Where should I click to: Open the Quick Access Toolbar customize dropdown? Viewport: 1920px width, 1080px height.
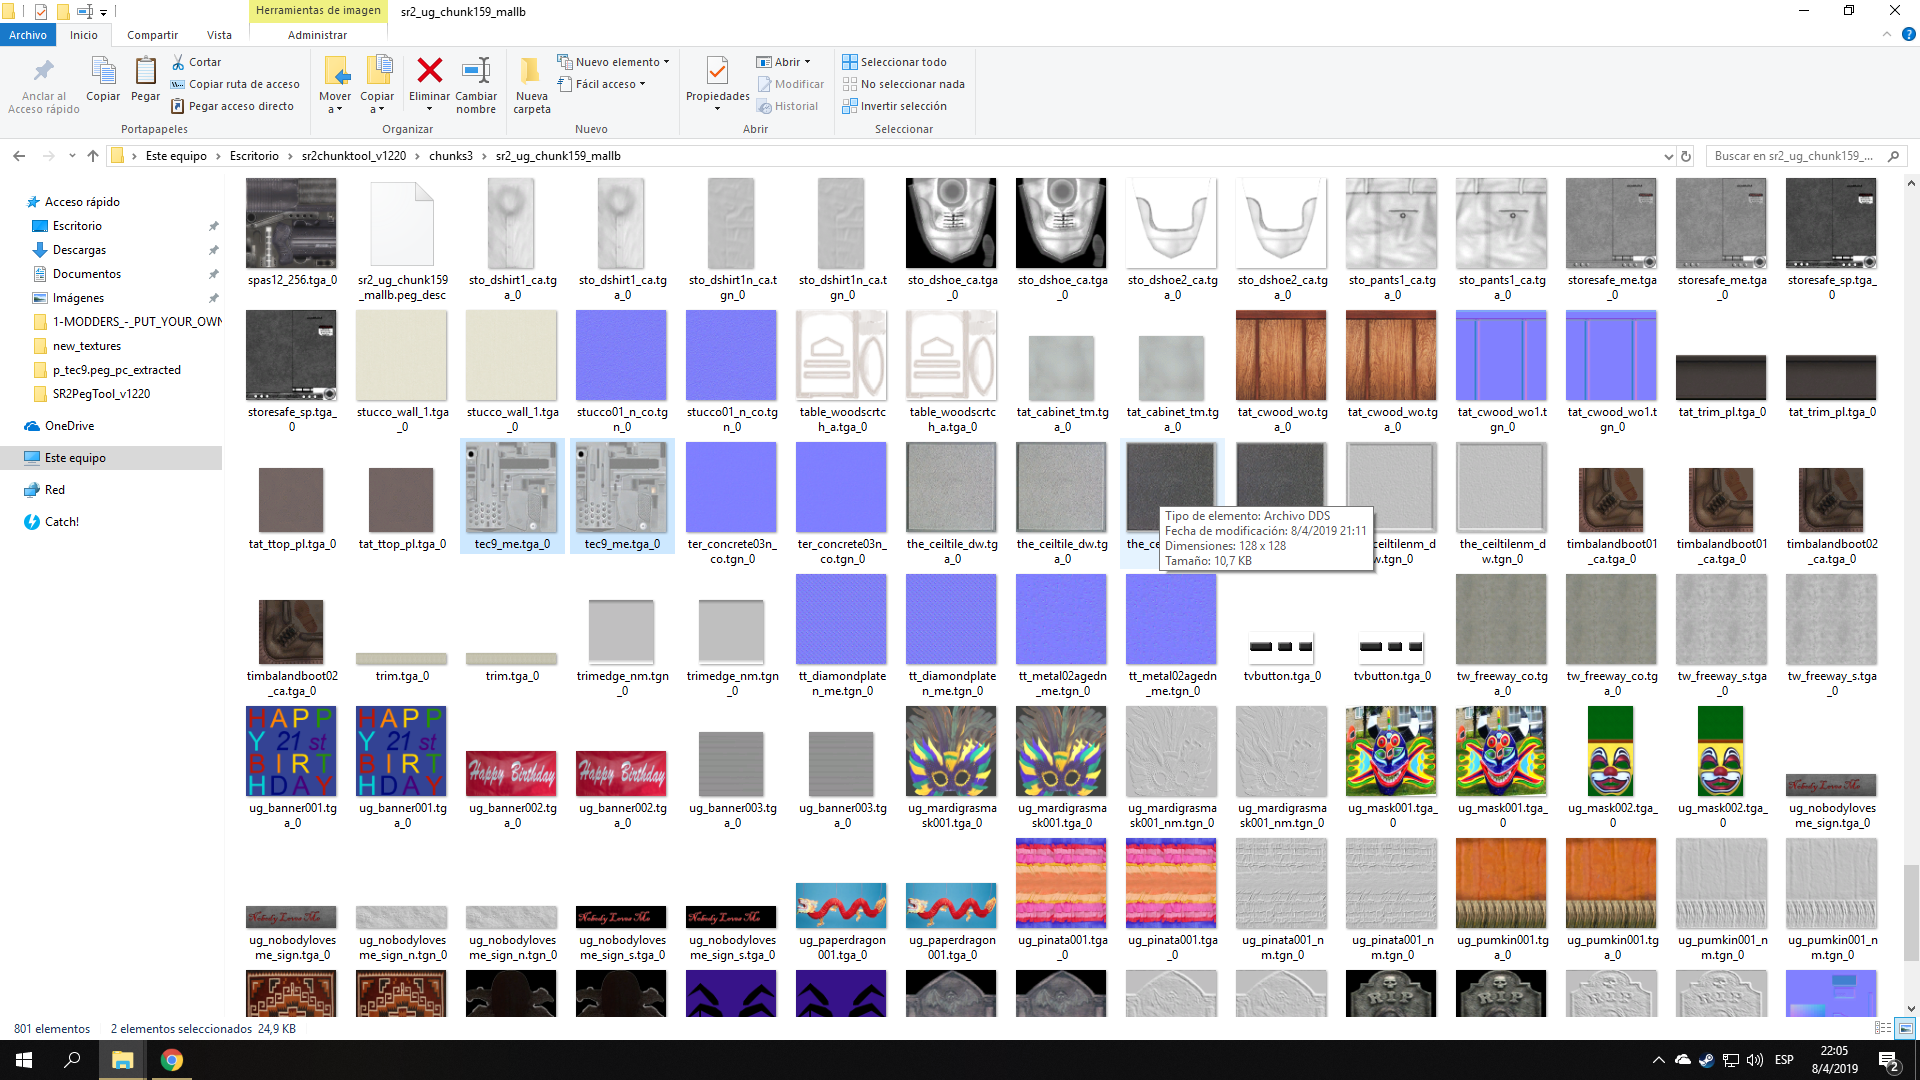coord(103,12)
